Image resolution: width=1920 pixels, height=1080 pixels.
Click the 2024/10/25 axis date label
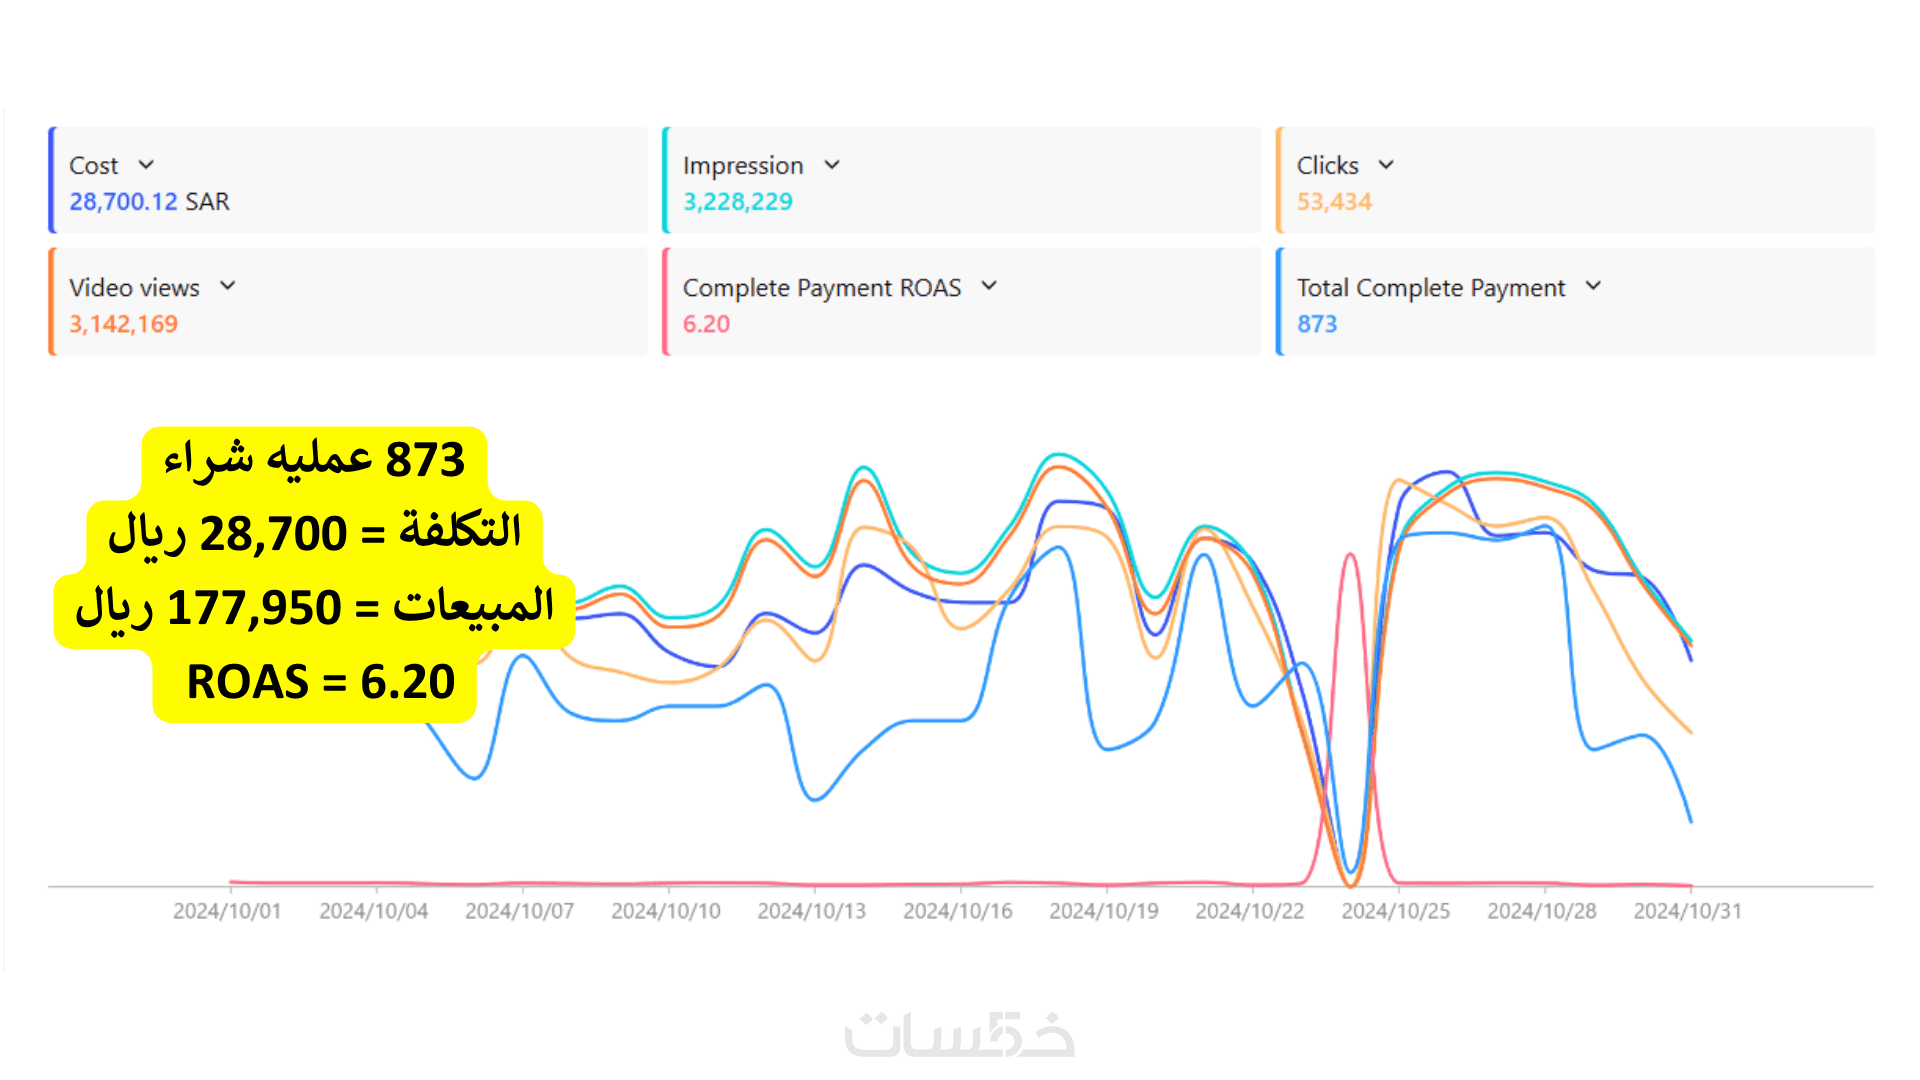1395,911
